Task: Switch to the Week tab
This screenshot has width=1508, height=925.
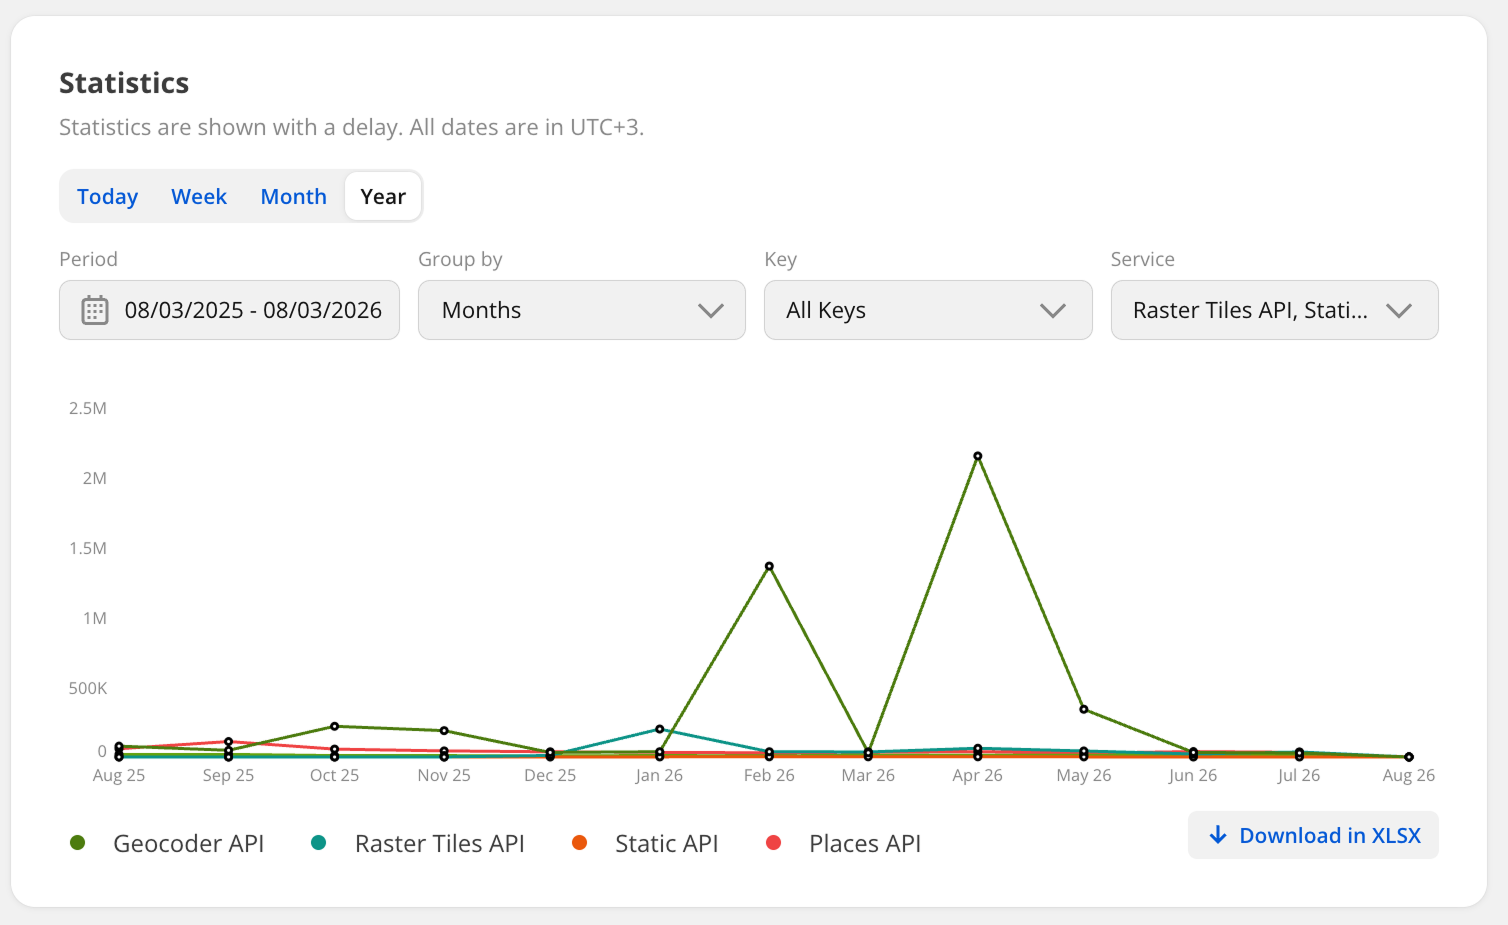Action: click(x=199, y=196)
